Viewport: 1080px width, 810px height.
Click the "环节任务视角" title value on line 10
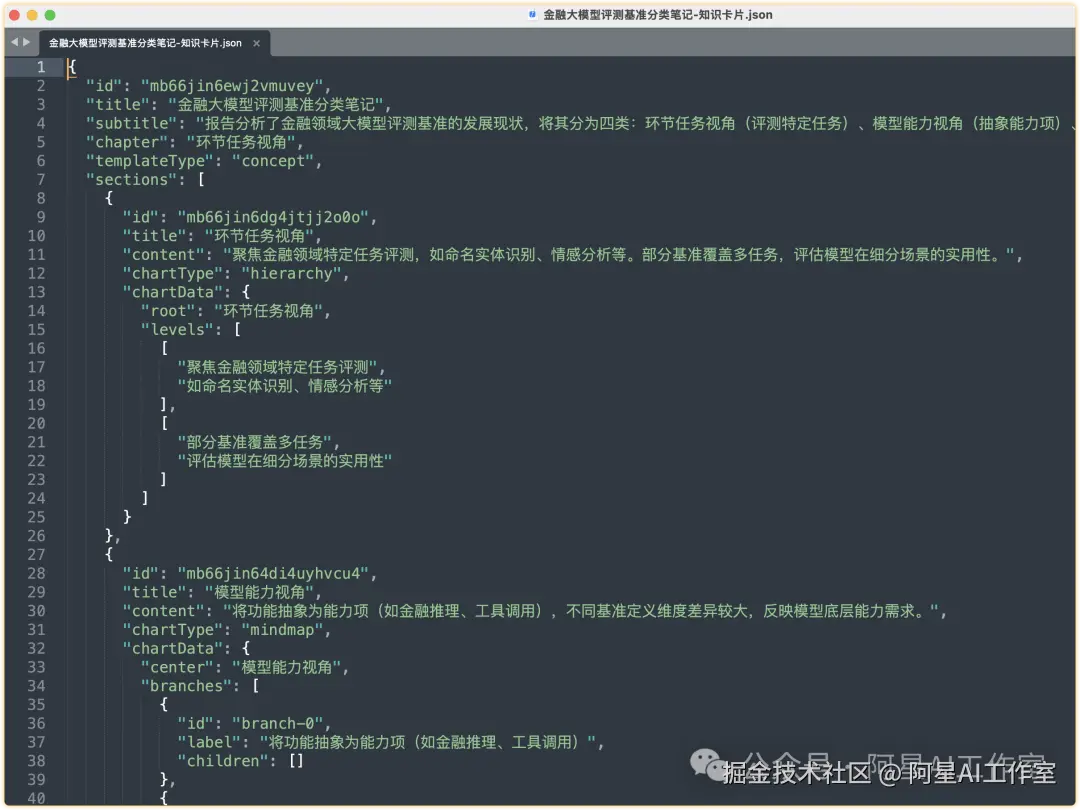[x=260, y=236]
